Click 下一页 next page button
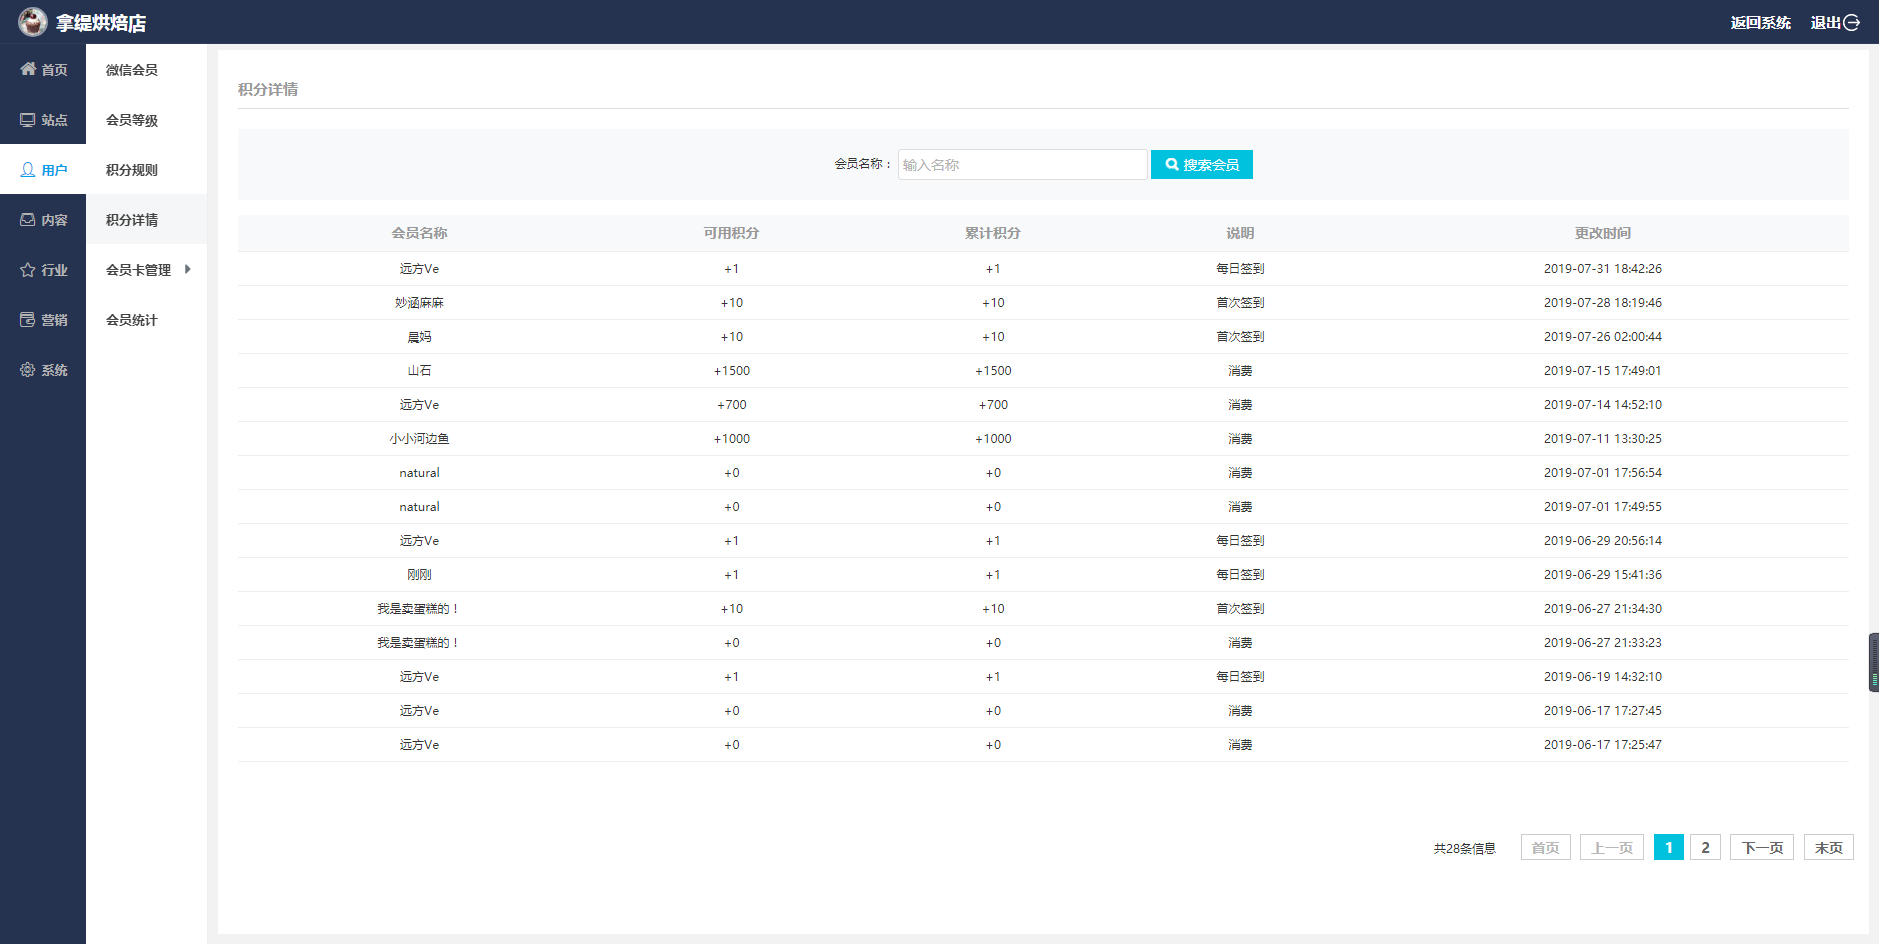 pos(1762,847)
